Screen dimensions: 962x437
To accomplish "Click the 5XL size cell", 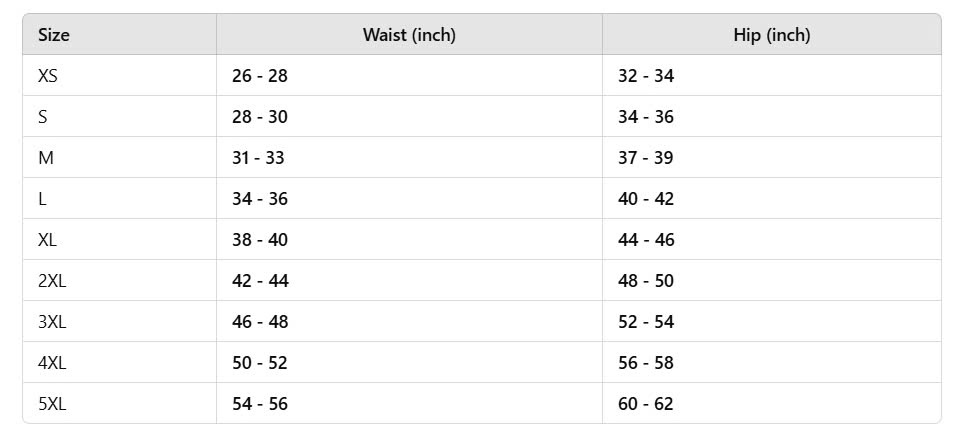I will [52, 404].
